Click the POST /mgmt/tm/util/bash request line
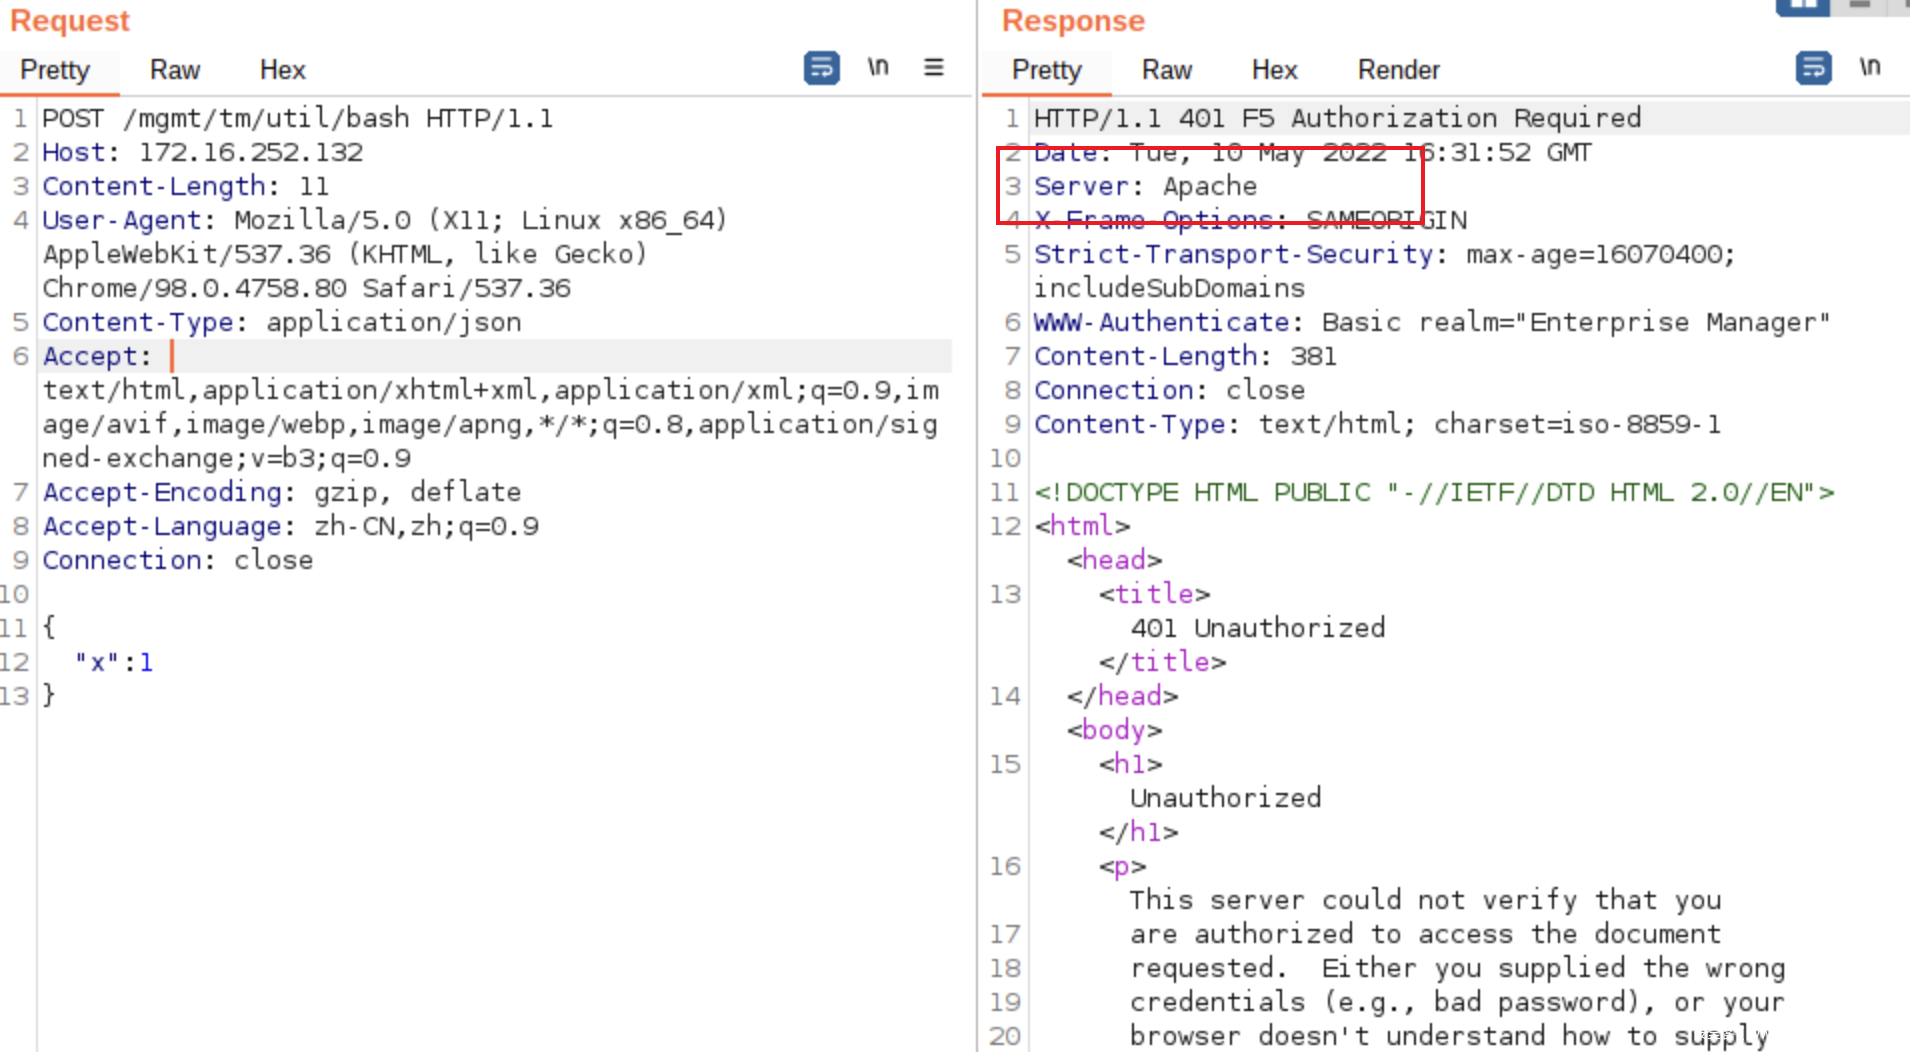1910x1052 pixels. tap(297, 118)
